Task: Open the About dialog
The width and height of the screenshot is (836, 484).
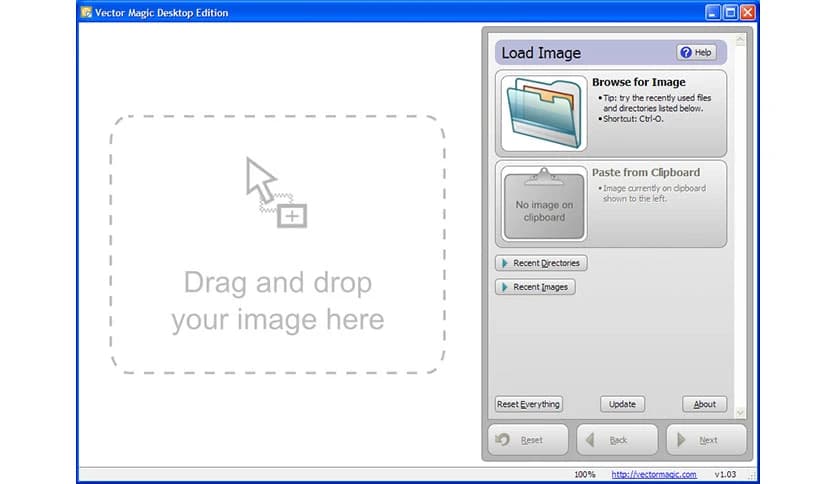Action: [x=704, y=404]
